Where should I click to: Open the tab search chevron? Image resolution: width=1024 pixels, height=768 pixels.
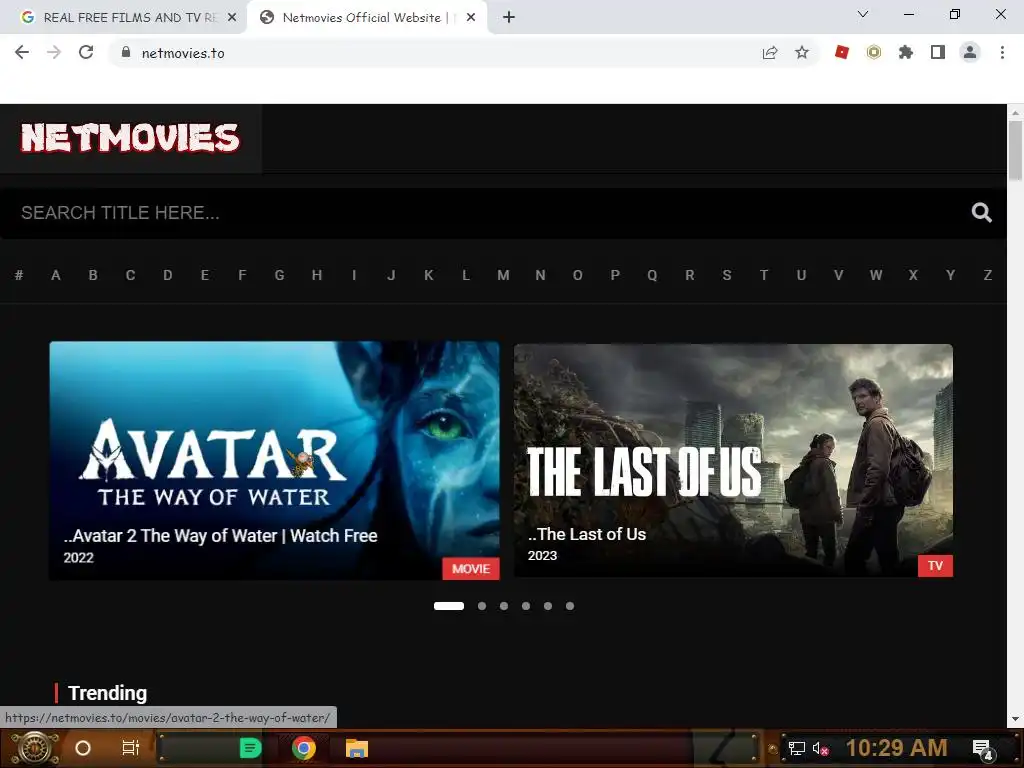pos(863,14)
